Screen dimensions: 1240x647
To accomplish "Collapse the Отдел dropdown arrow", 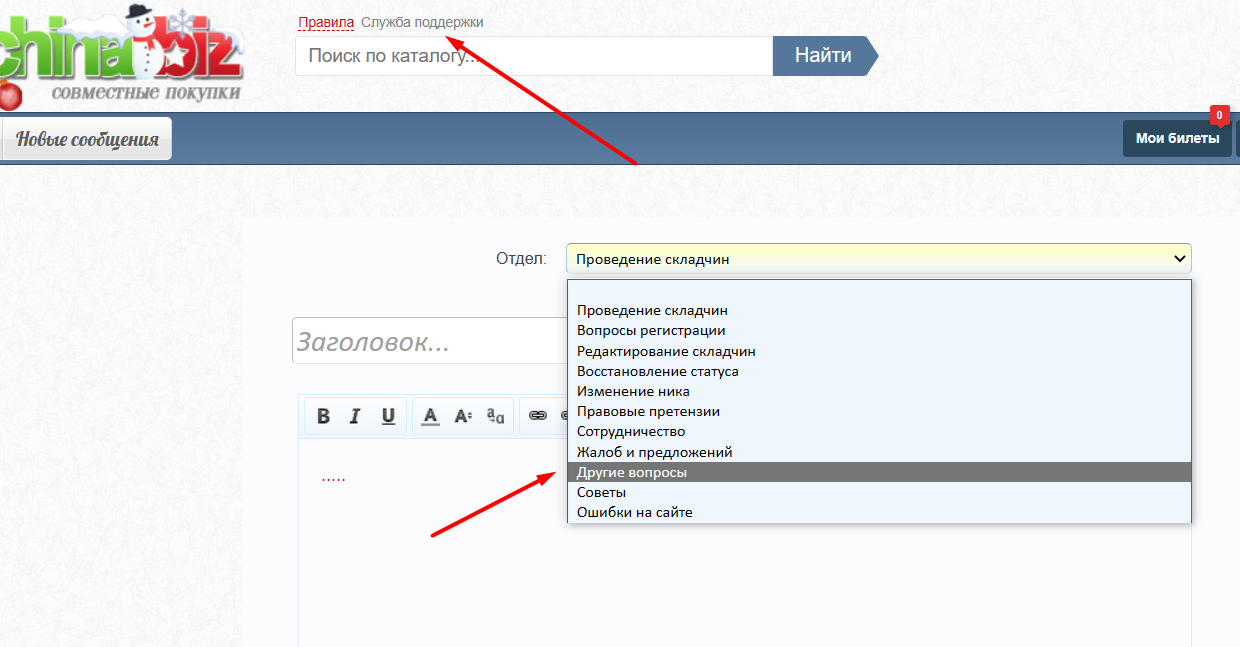I will click(x=1177, y=259).
